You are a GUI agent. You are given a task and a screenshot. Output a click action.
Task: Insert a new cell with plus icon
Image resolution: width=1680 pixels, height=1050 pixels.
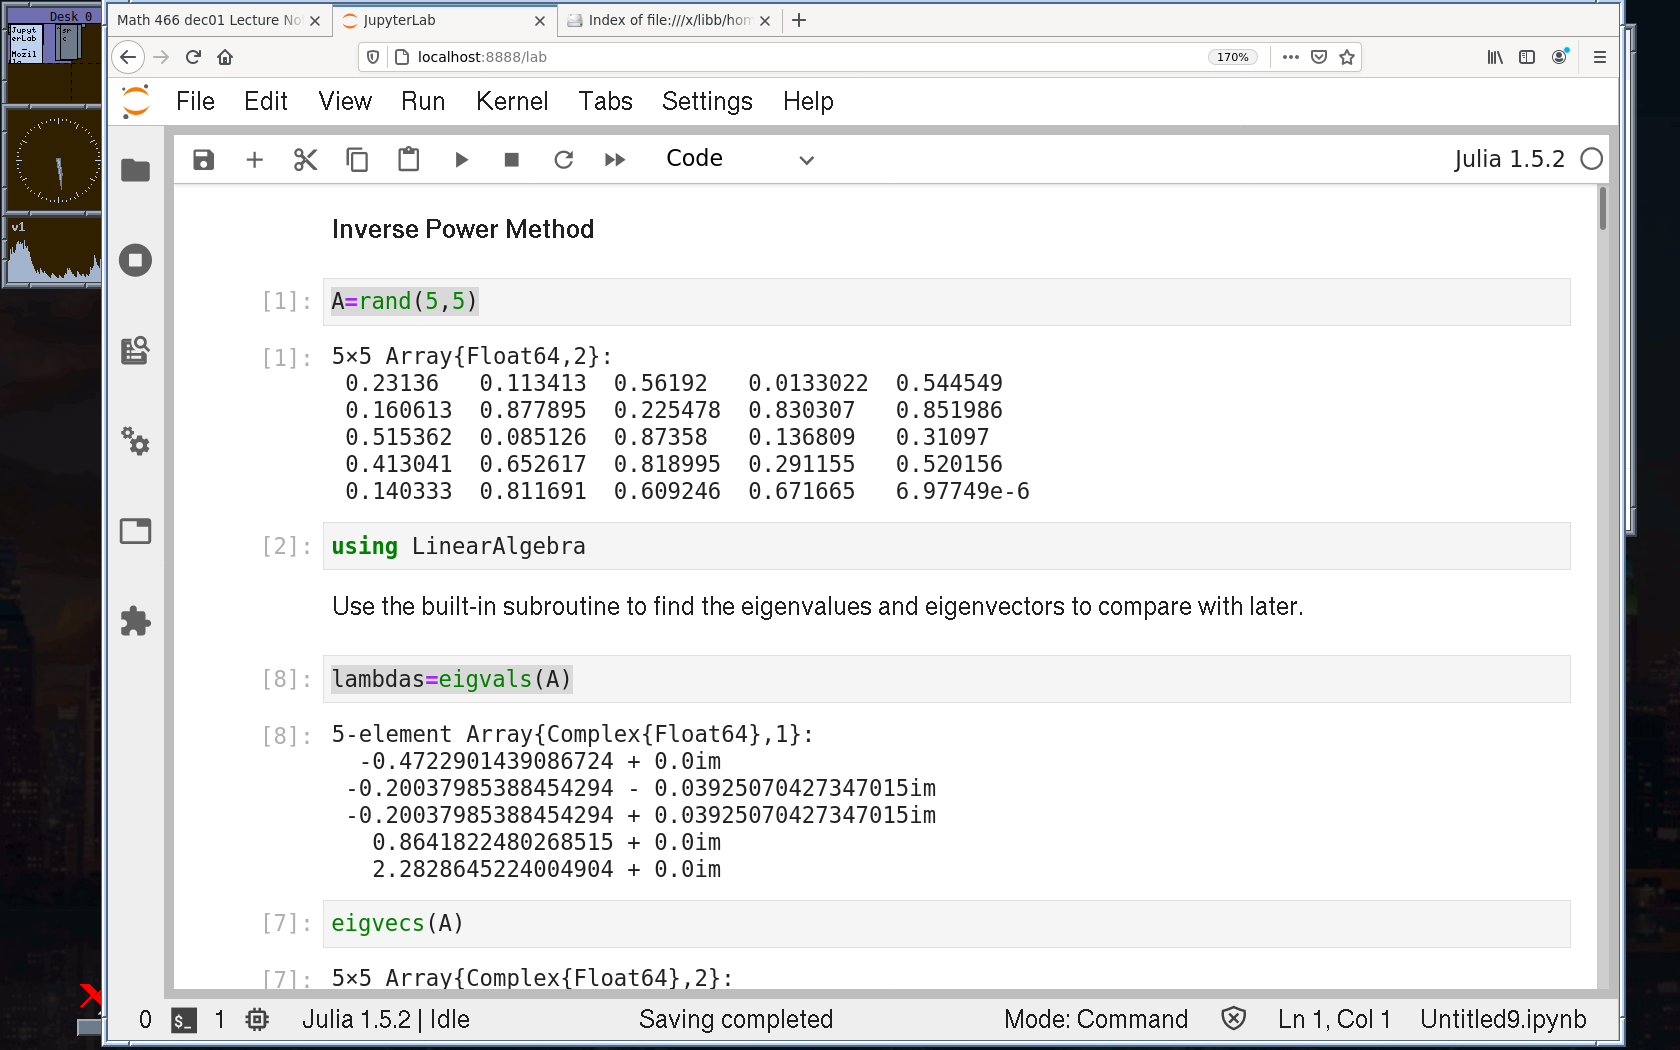[x=254, y=160]
